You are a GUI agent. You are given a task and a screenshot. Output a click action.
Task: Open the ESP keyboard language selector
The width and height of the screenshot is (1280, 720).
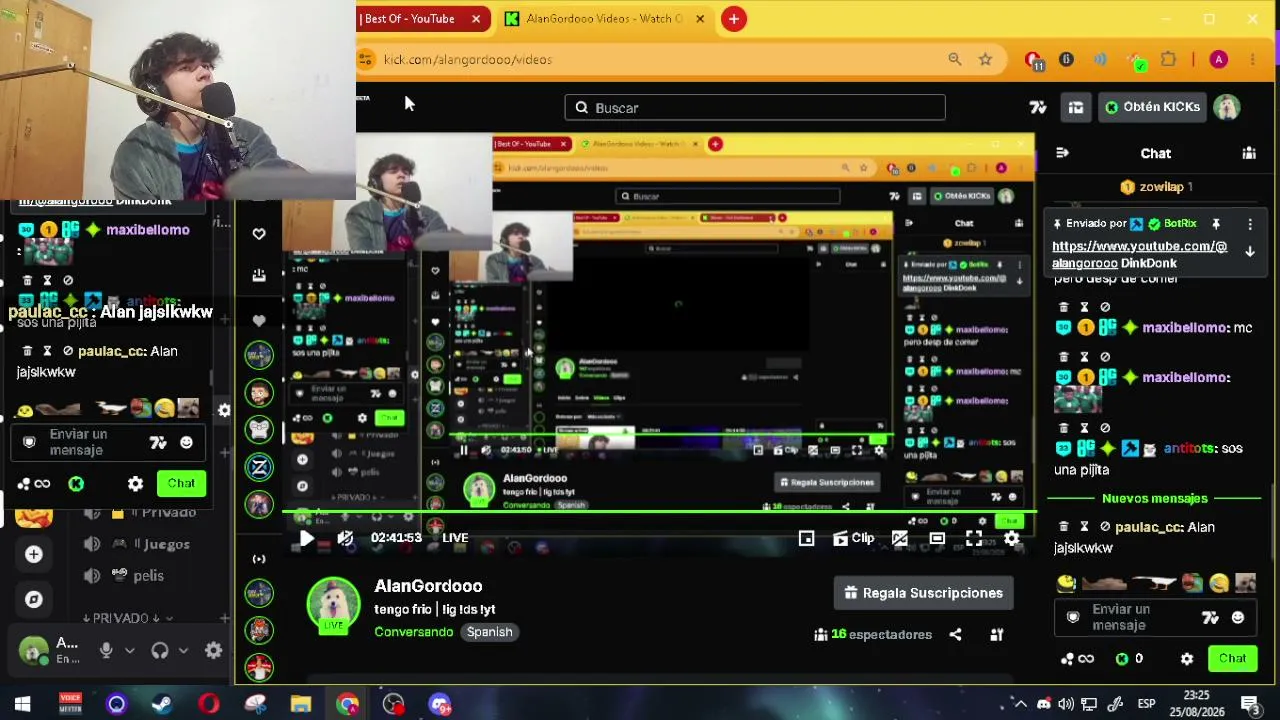coord(1146,703)
